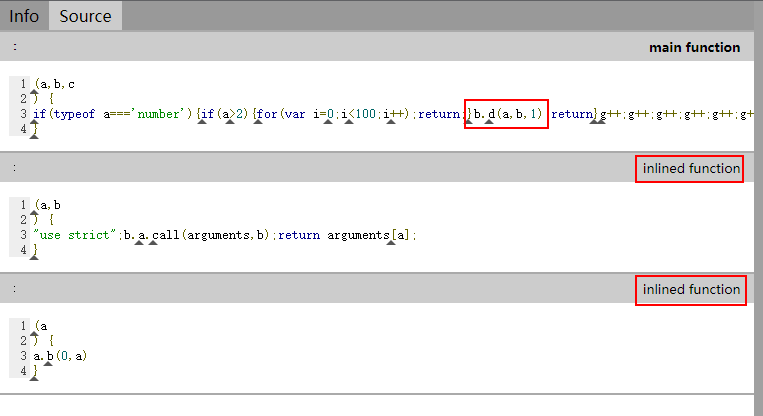Click marker under closing brace before b.d
Image resolution: width=763 pixels, height=416 pixels.
point(468,122)
